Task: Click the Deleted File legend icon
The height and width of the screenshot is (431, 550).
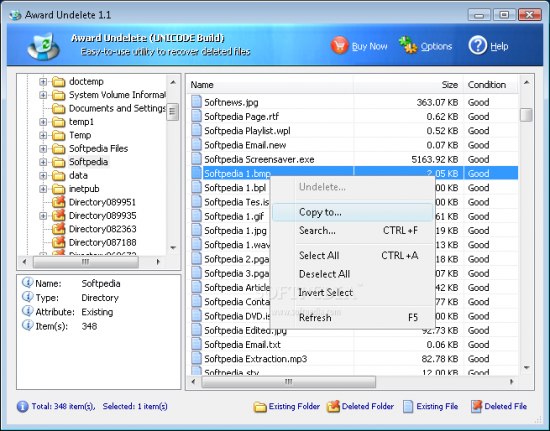Action: (x=476, y=406)
